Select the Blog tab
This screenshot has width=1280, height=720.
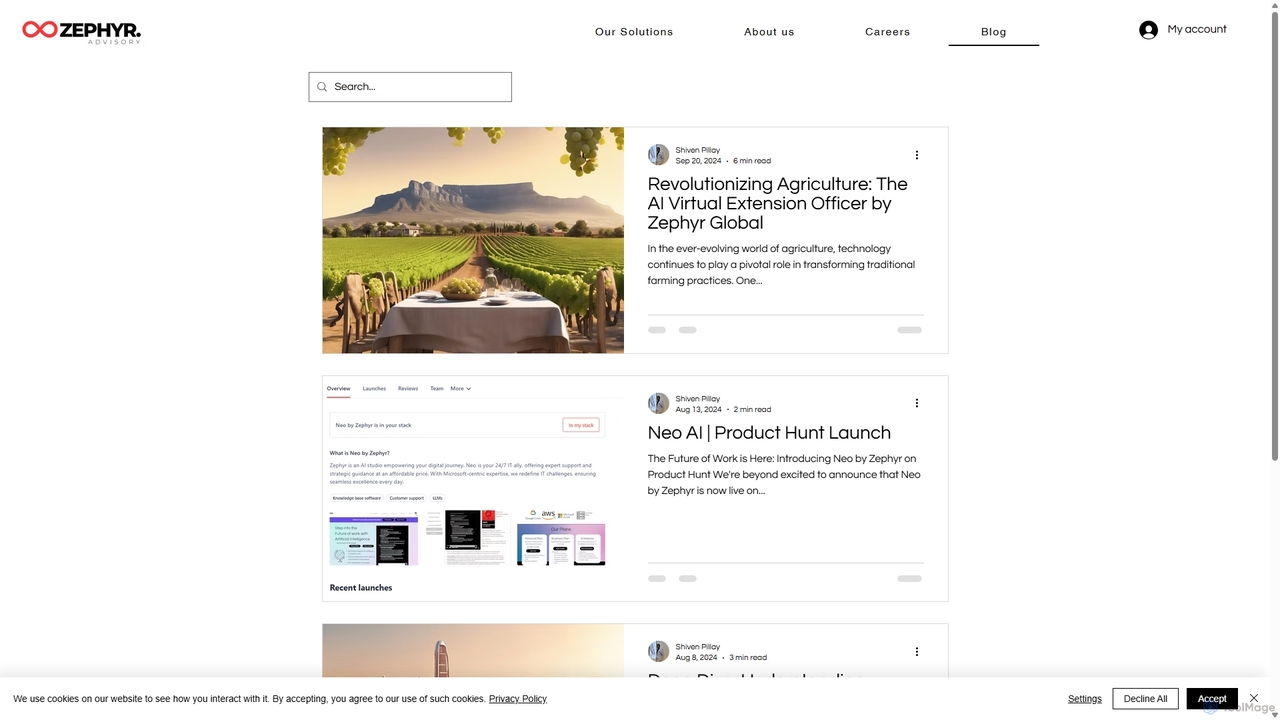(994, 32)
